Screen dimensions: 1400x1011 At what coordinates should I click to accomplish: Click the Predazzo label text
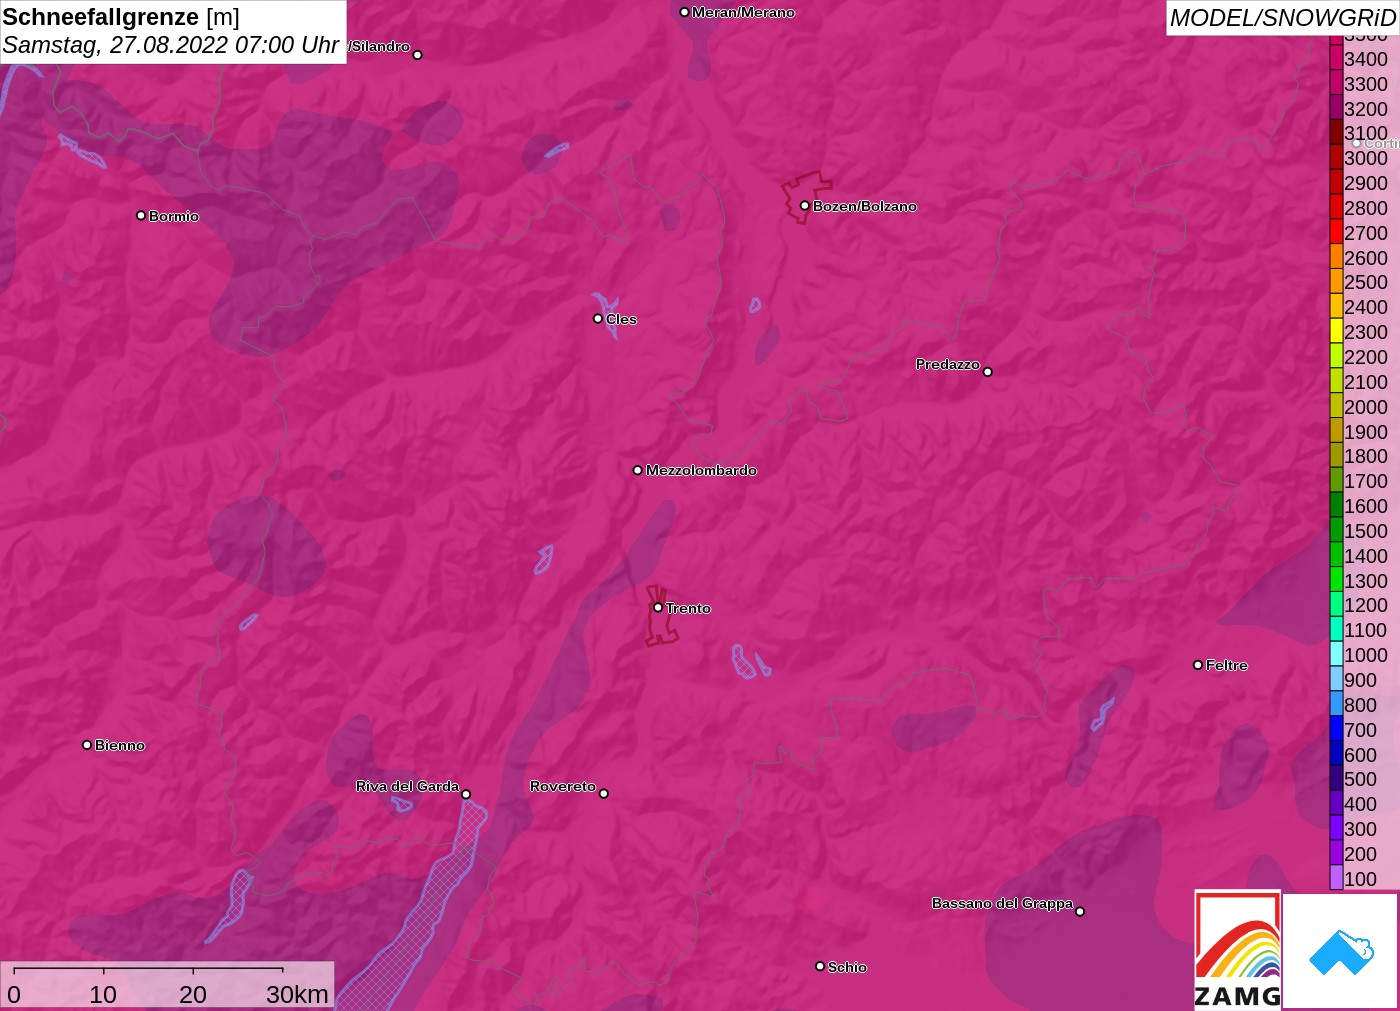947,364
